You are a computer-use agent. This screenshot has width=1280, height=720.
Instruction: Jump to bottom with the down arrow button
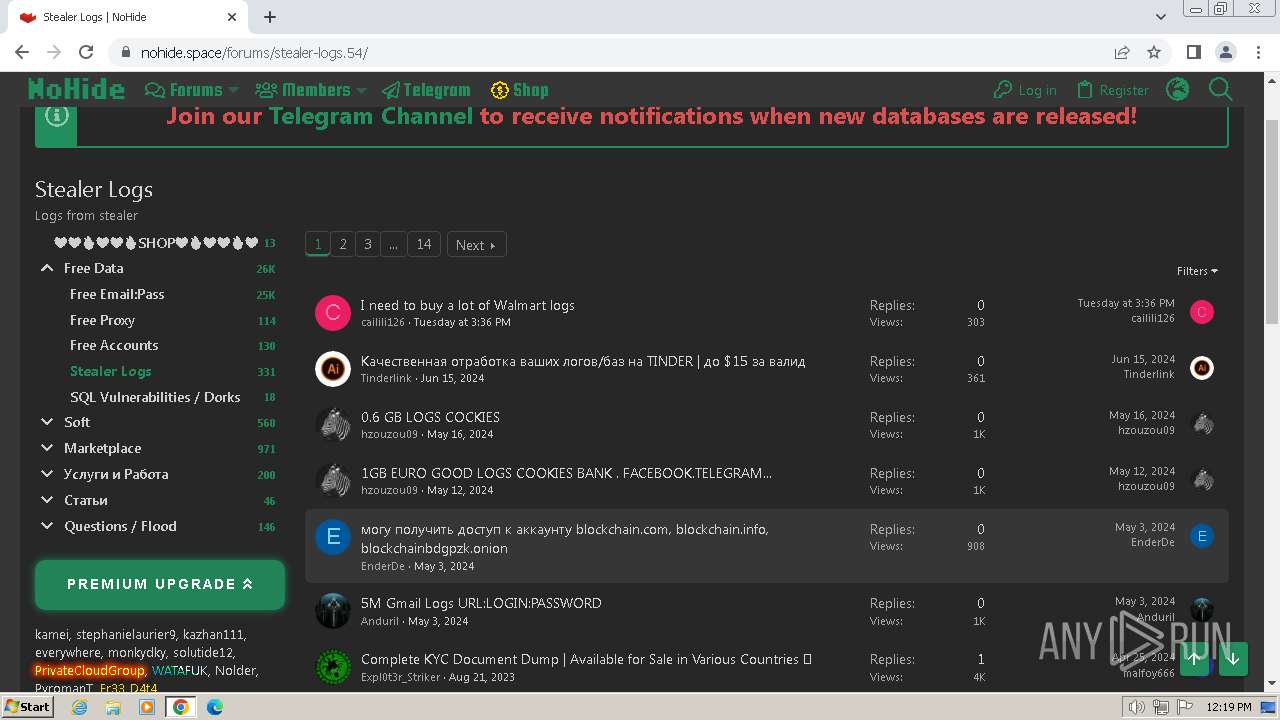[x=1233, y=659]
